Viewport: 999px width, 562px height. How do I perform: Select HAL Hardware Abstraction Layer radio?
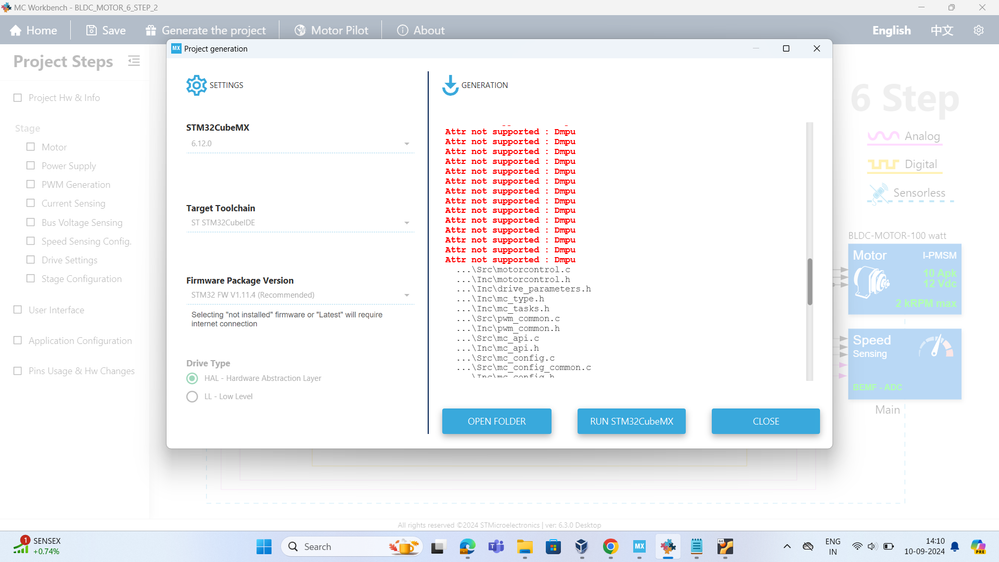192,378
